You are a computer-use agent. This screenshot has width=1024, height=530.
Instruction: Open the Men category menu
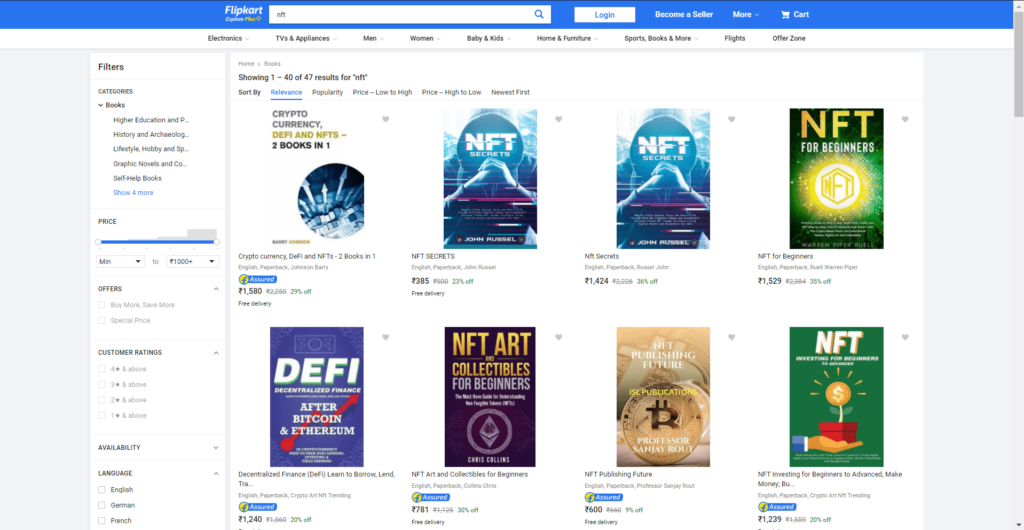(x=374, y=39)
